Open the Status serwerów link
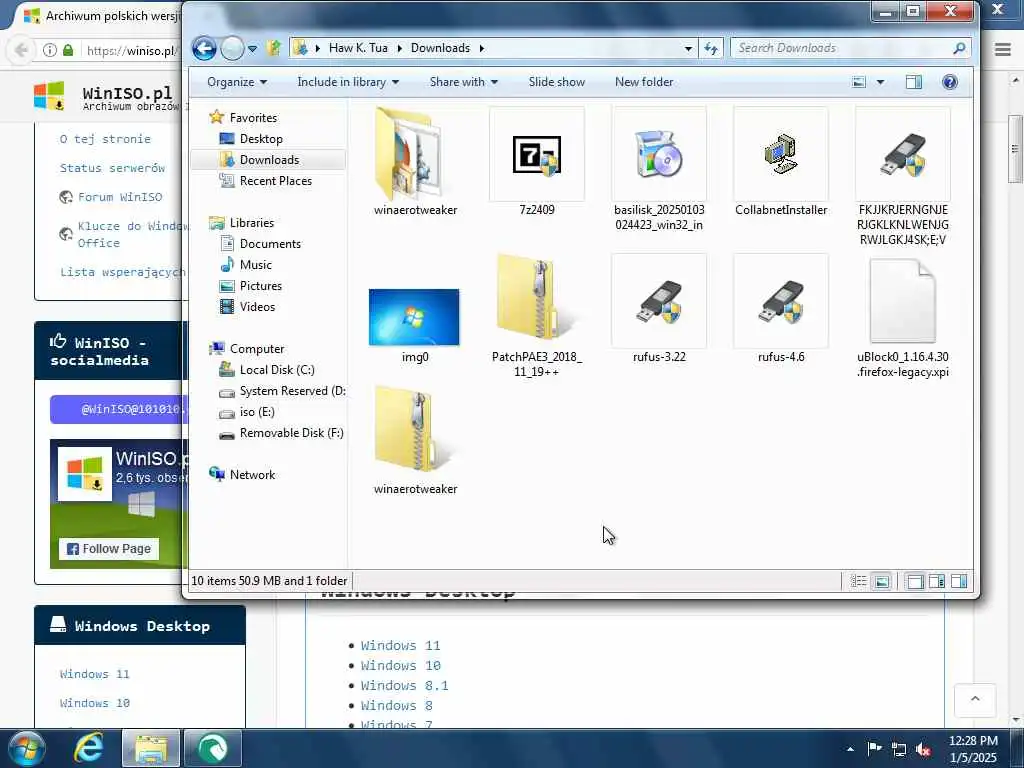The height and width of the screenshot is (768, 1024). point(112,168)
